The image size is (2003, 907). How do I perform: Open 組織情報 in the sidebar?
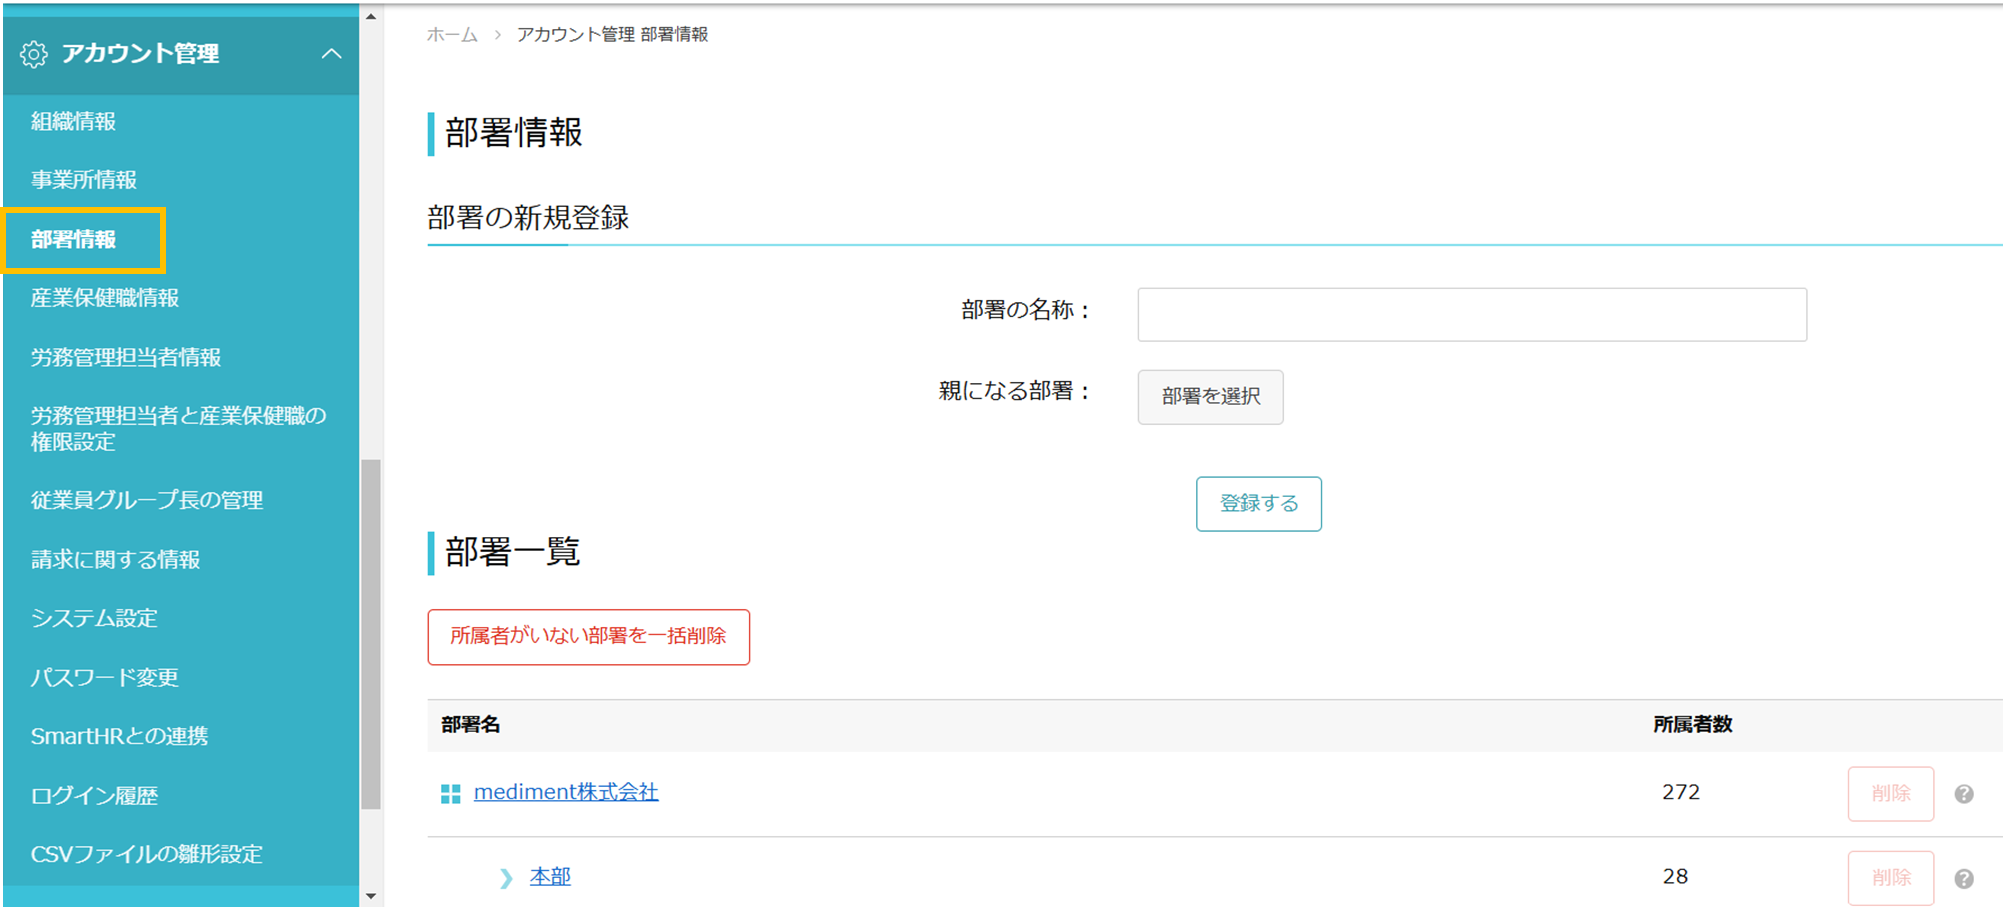(x=73, y=122)
